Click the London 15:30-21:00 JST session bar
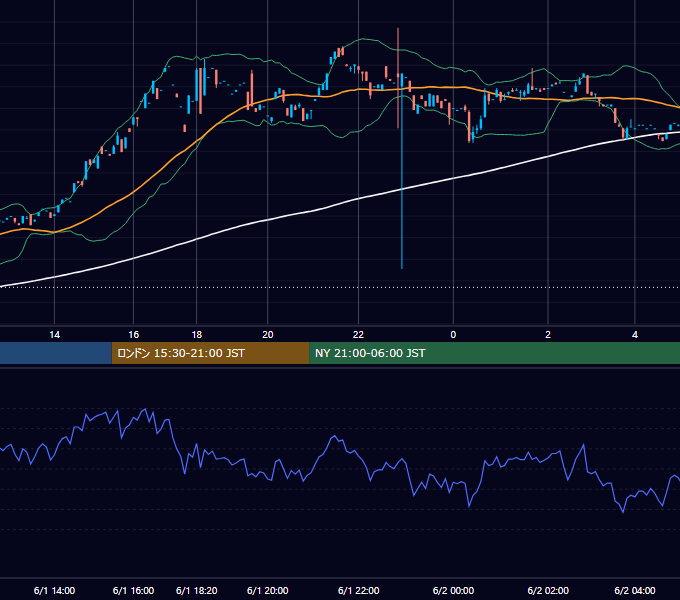 [x=210, y=353]
